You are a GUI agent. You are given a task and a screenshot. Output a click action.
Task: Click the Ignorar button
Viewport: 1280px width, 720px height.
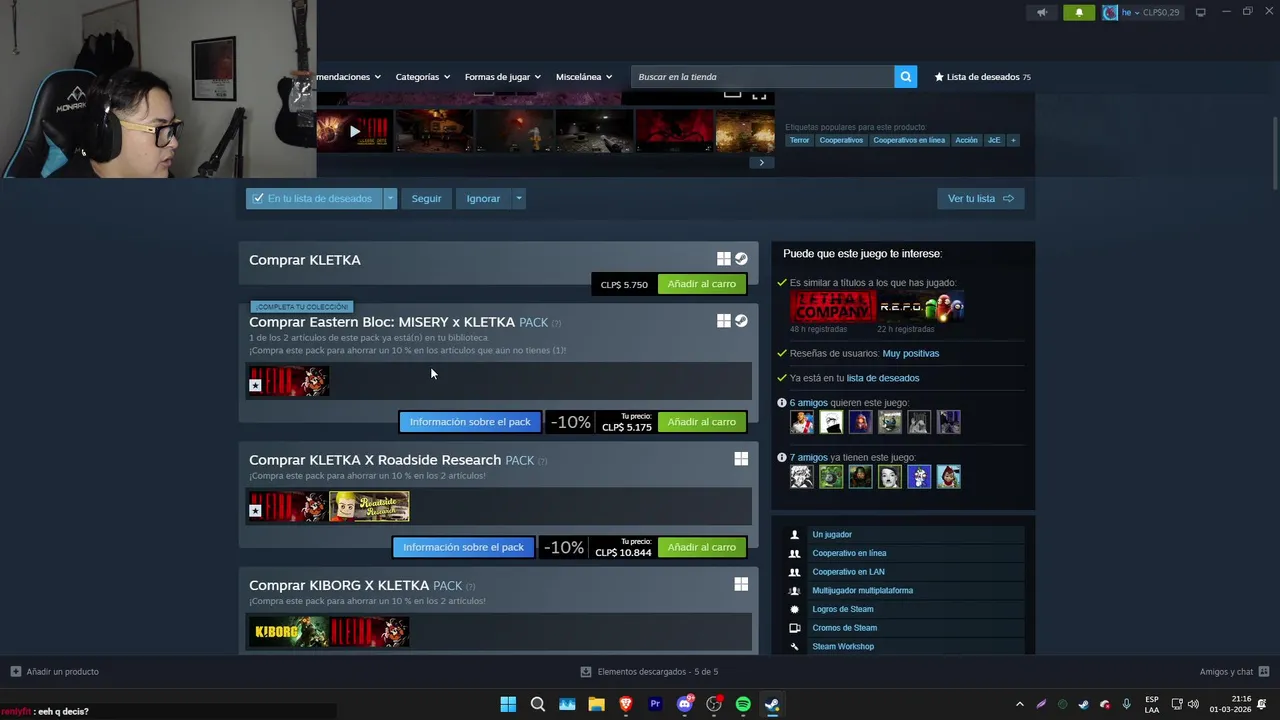point(483,198)
